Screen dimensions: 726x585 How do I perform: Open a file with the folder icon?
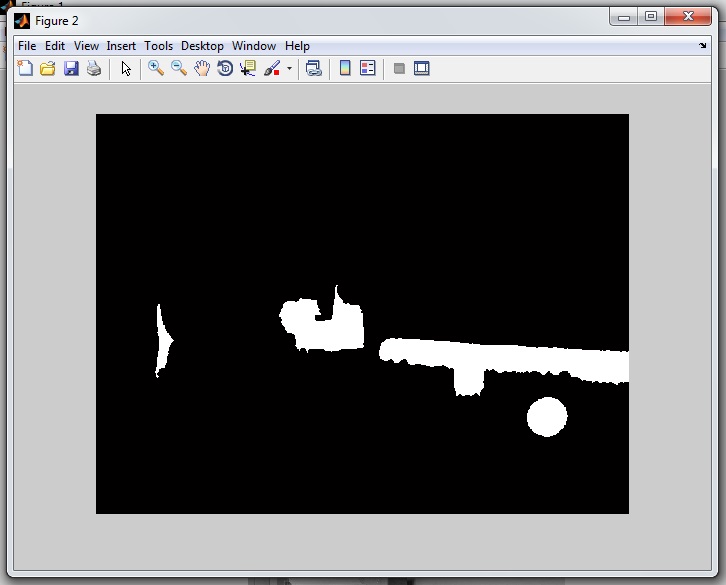[47, 69]
